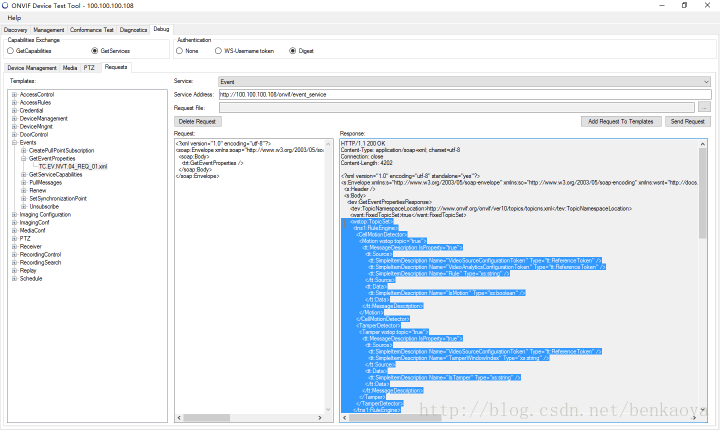The image size is (720, 430).
Task: Open the Media sub-tab
Action: (70, 68)
